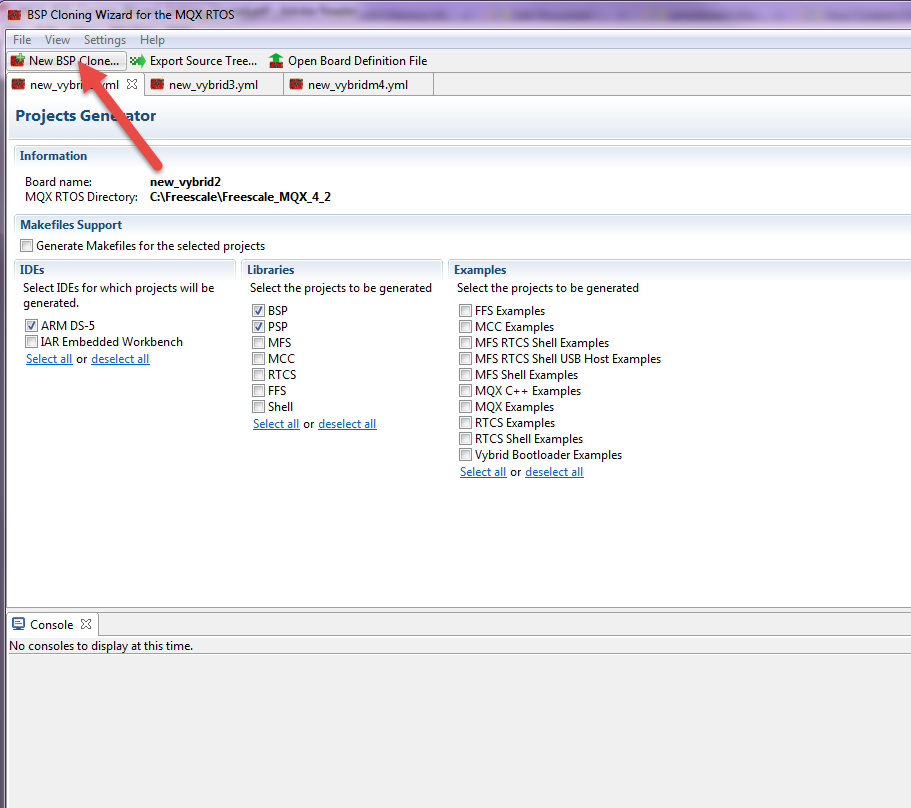Click Select all under Libraries
The image size is (911, 808).
click(276, 423)
